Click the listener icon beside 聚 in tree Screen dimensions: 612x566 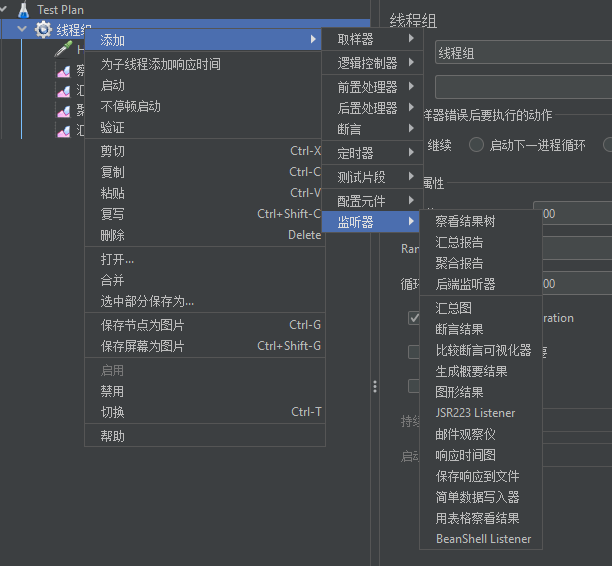click(63, 111)
